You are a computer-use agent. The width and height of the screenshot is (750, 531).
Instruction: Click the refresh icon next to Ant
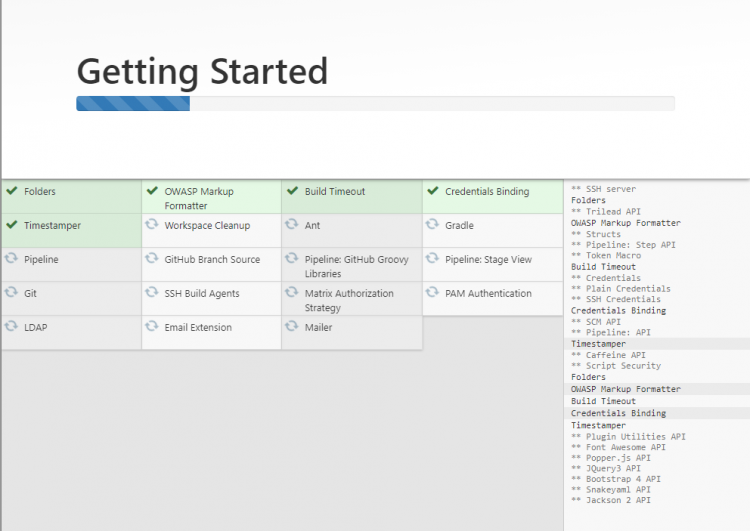point(292,224)
